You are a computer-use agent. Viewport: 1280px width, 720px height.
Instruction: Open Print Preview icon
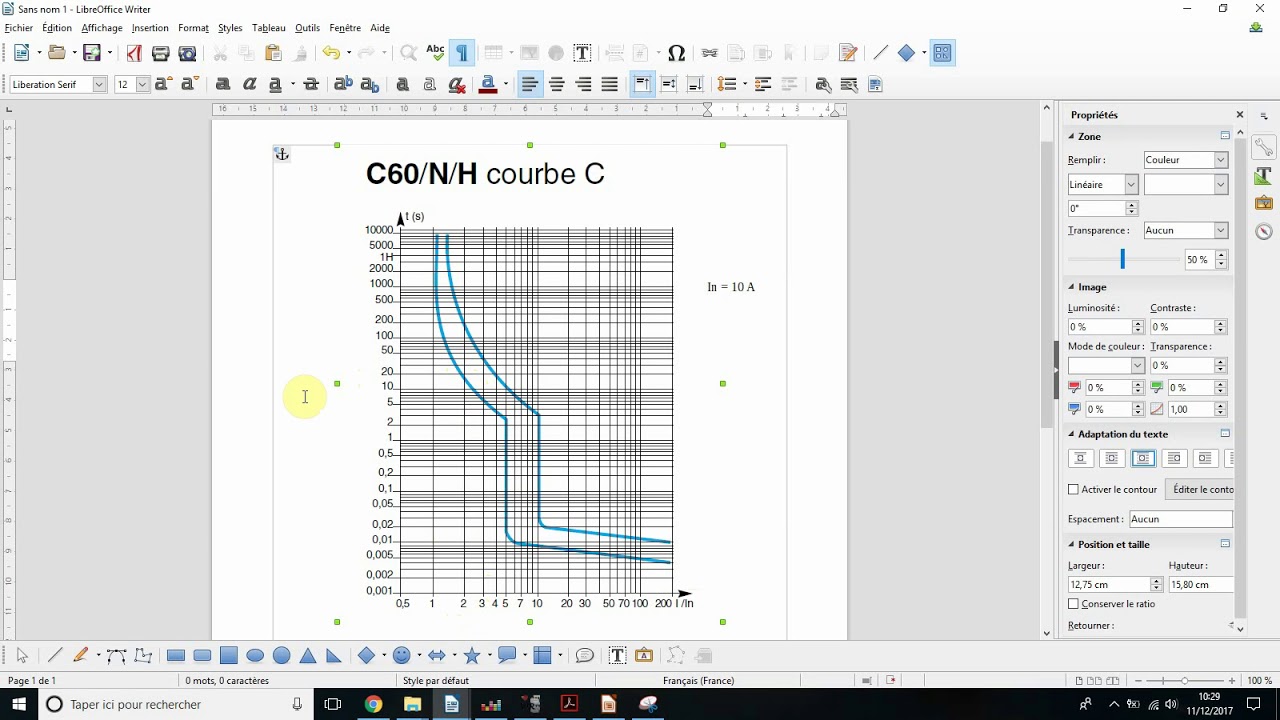pyautogui.click(x=187, y=53)
